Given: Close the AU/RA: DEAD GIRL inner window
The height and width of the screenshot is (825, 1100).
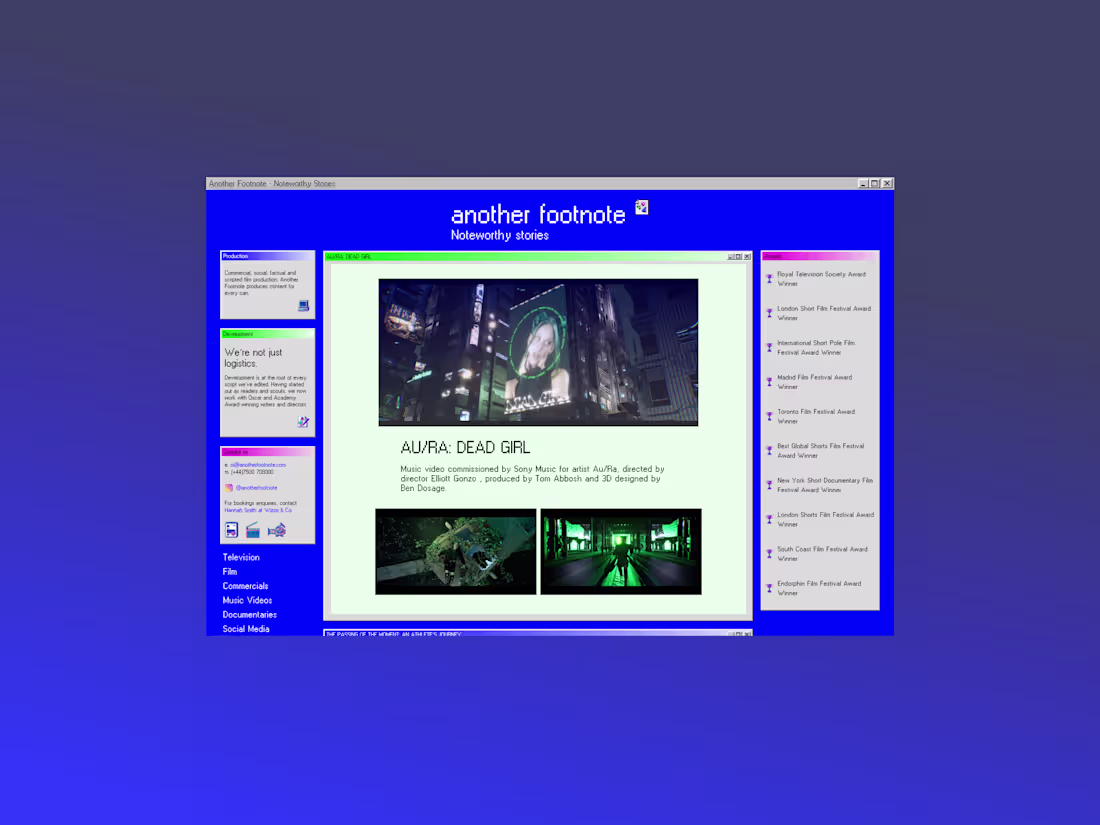Looking at the screenshot, I should pyautogui.click(x=747, y=257).
